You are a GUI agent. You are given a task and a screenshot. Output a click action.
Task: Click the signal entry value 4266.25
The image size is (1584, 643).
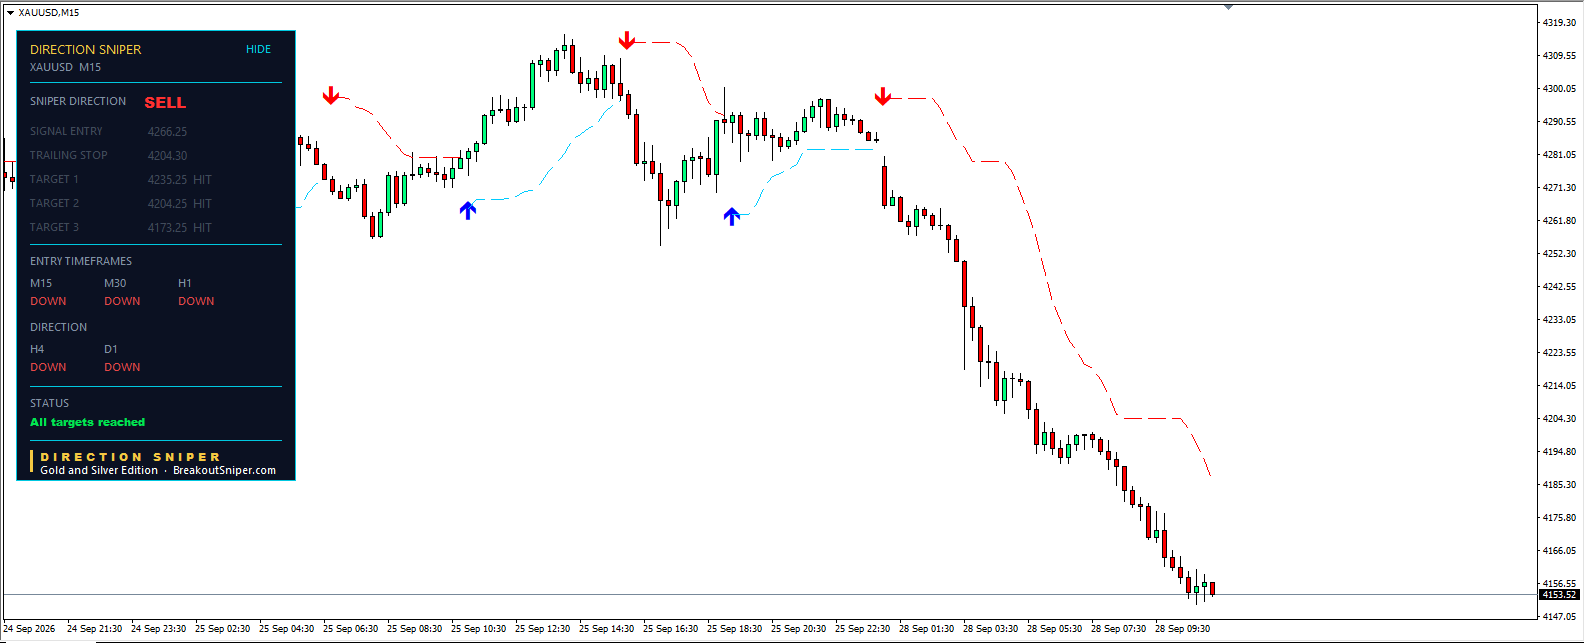pyautogui.click(x=167, y=131)
